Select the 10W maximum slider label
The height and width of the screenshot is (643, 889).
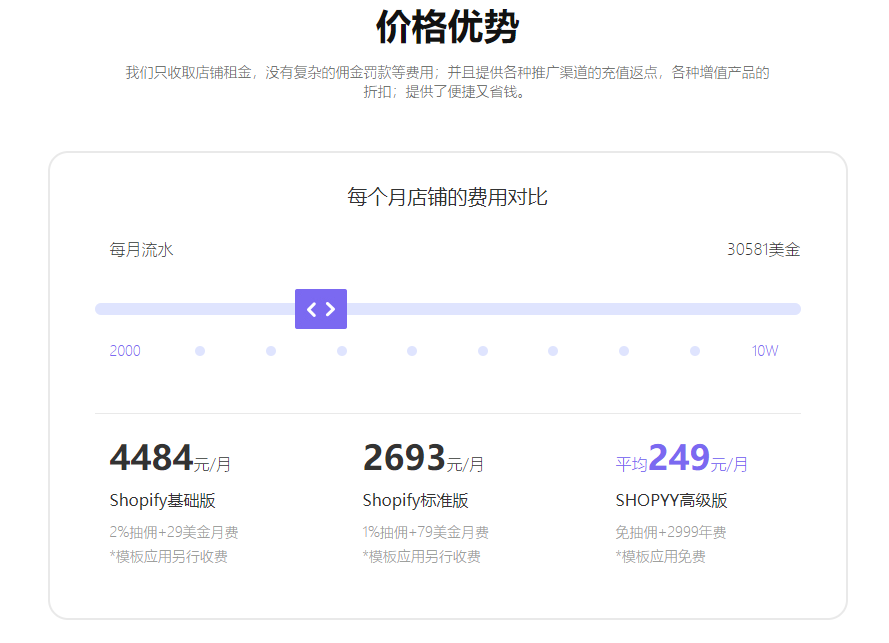[x=765, y=351]
